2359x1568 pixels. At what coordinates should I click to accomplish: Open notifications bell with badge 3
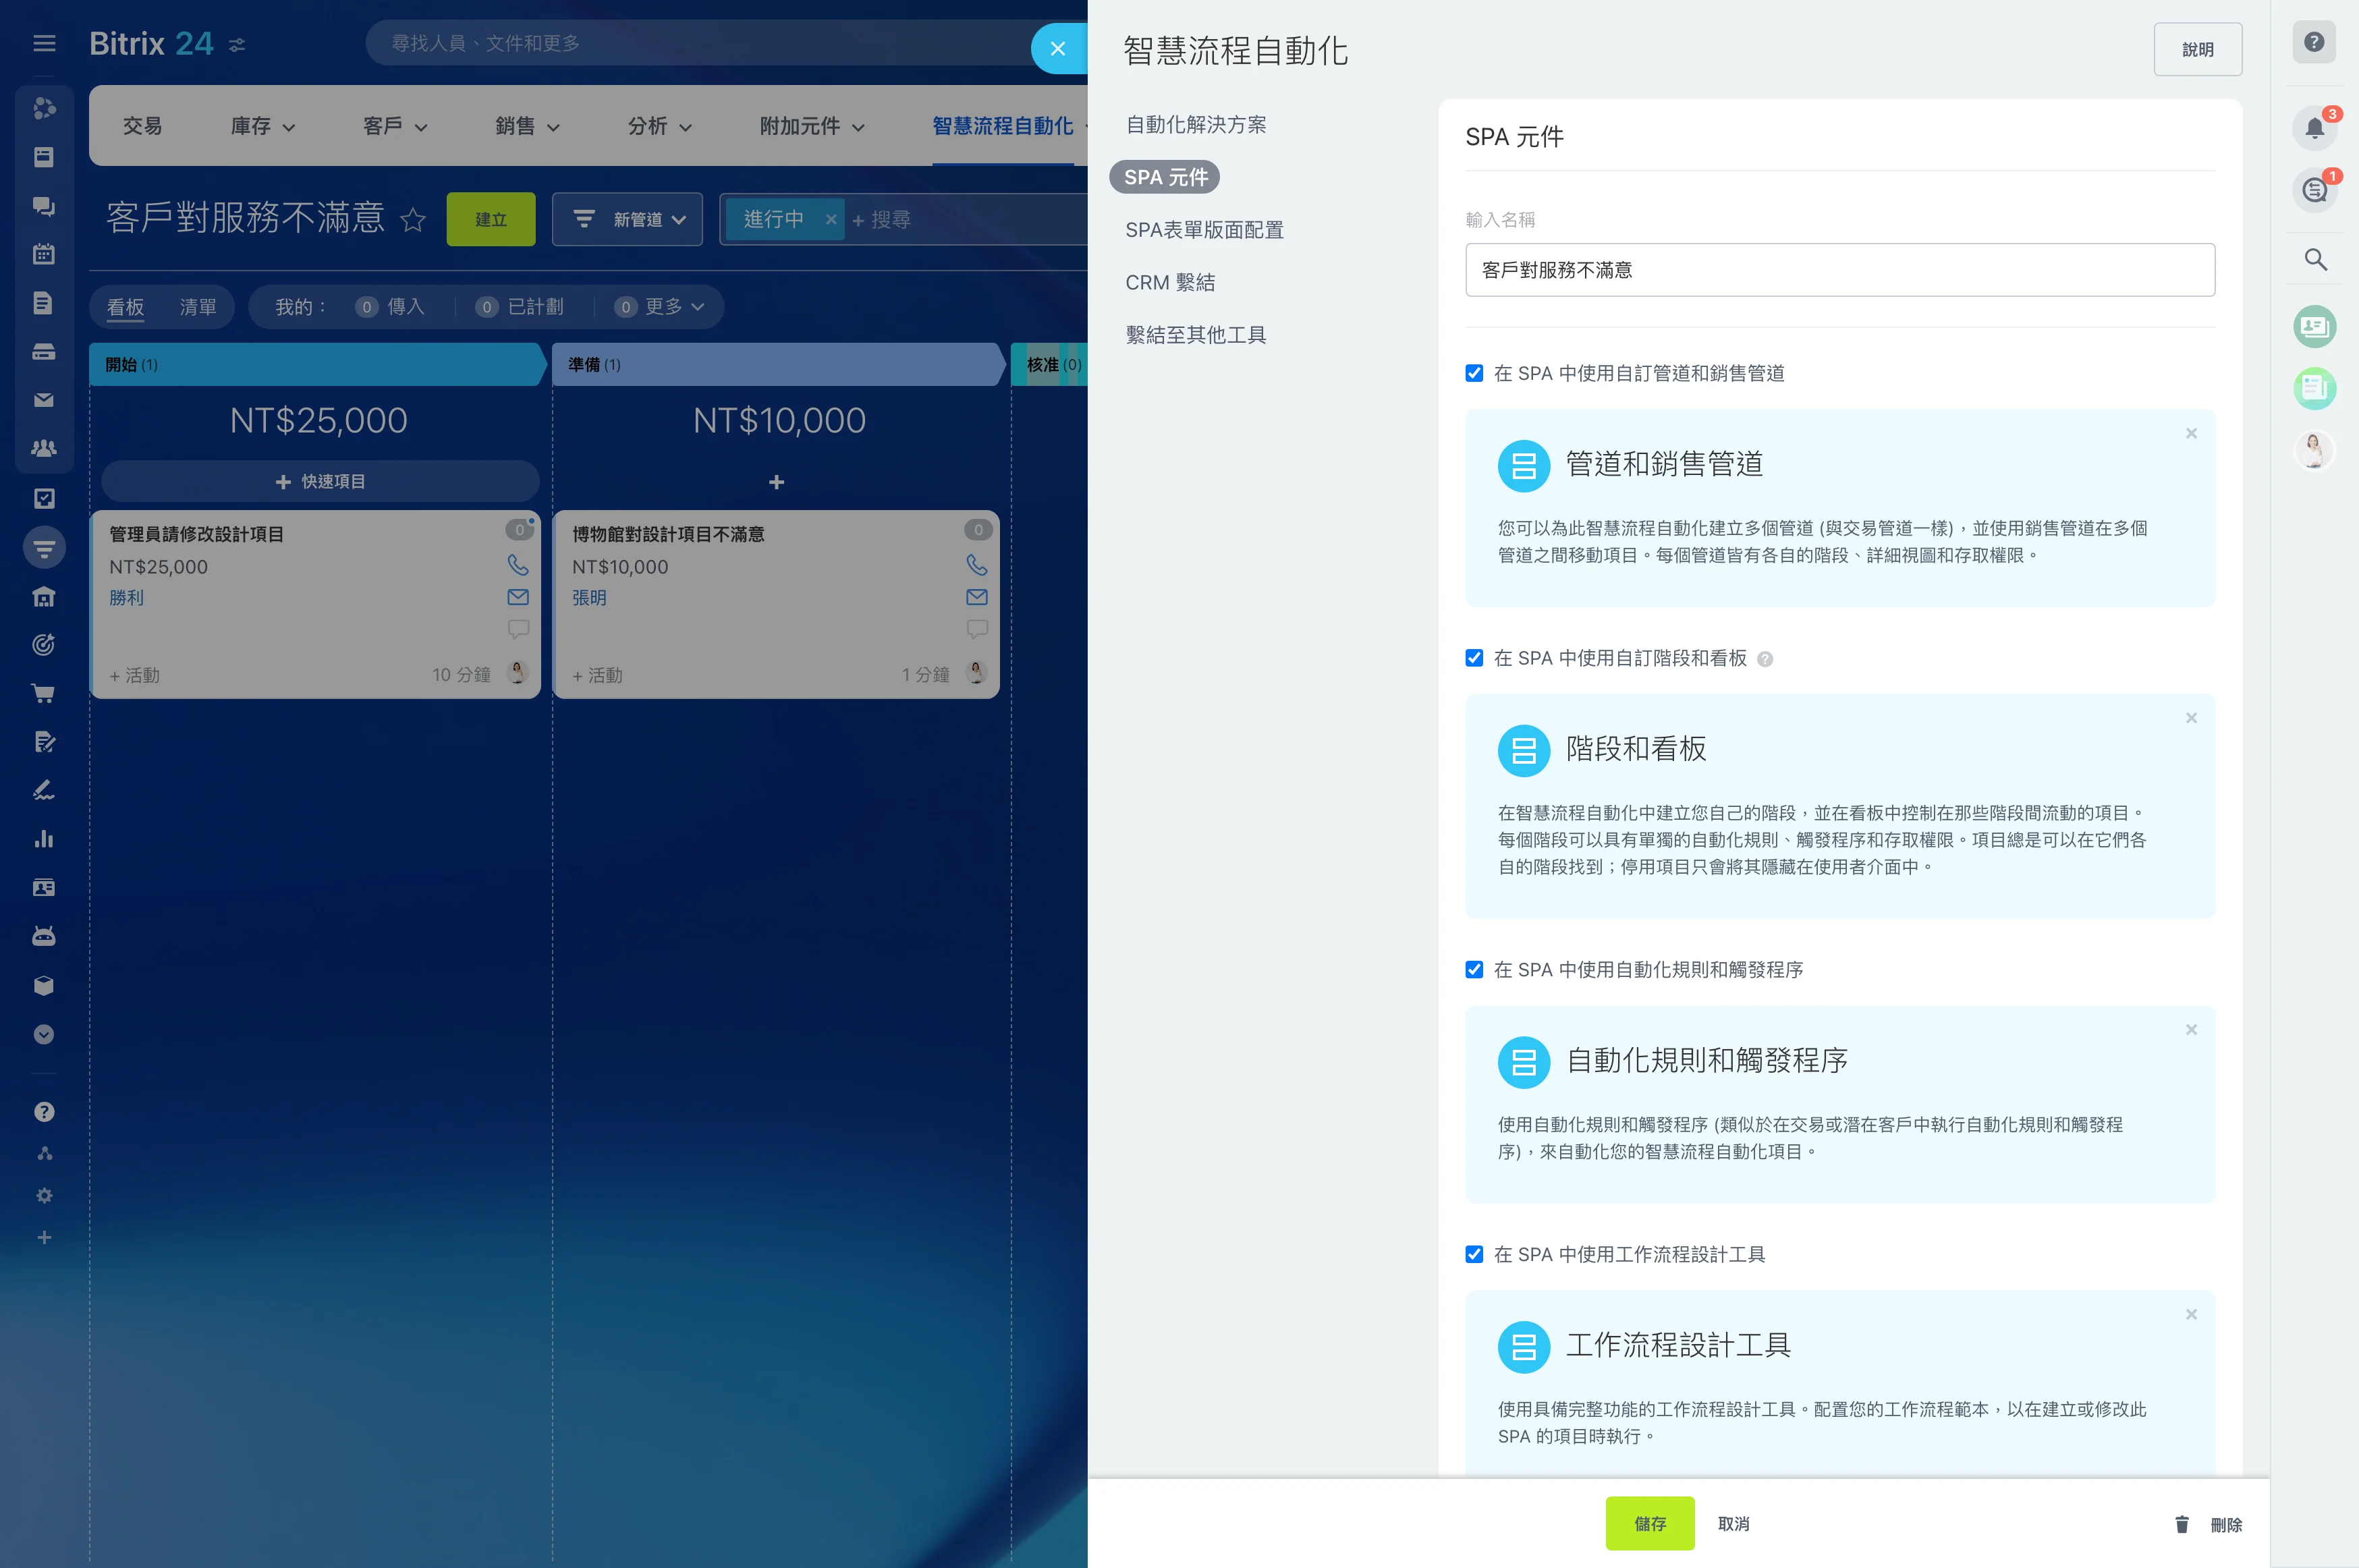[x=2315, y=127]
